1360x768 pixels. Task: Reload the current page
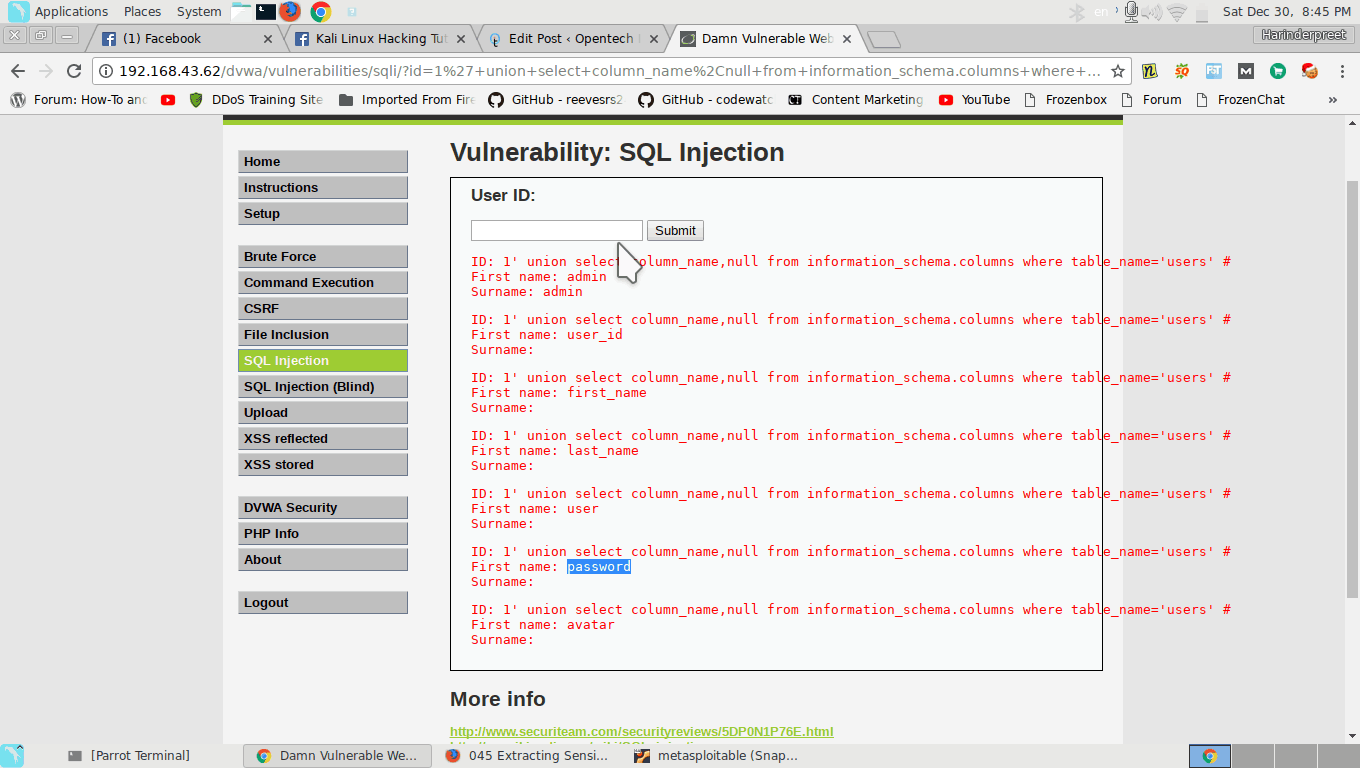click(74, 71)
